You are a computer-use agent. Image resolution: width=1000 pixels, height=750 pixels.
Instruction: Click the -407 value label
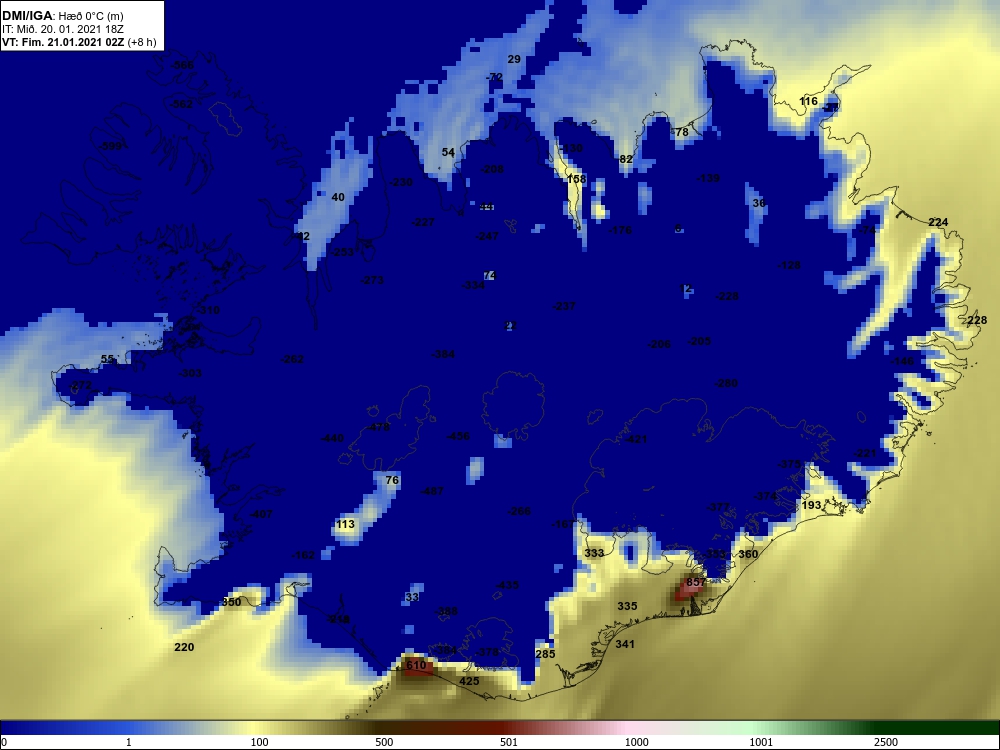[x=261, y=514]
